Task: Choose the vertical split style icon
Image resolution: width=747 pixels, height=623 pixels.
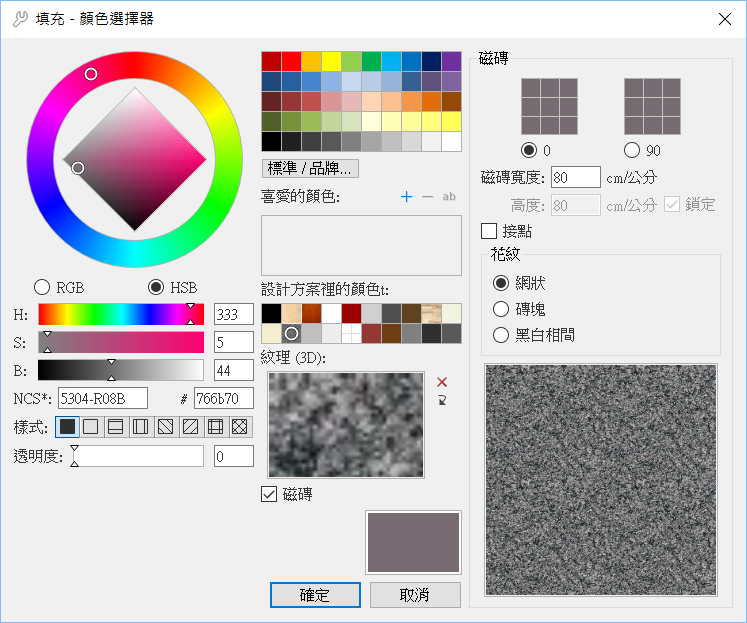Action: coord(140,427)
